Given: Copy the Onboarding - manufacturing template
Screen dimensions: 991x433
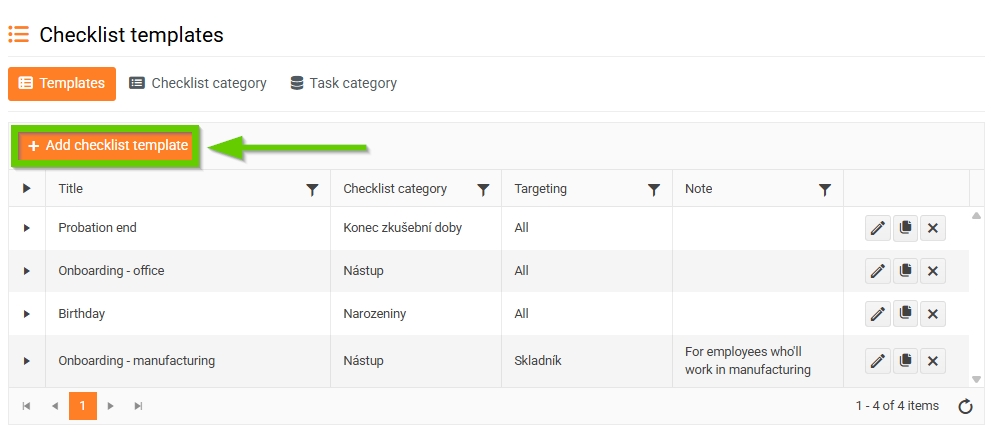Looking at the screenshot, I should click(x=905, y=361).
